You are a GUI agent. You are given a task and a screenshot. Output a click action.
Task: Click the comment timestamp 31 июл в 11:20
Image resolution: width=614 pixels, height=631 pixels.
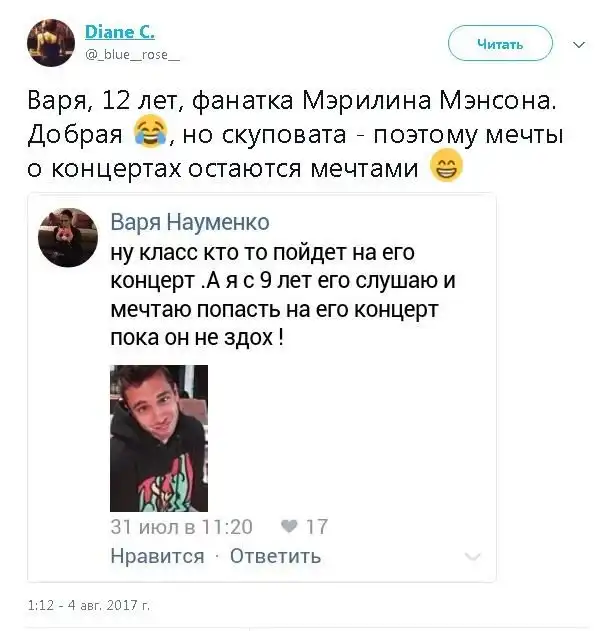pos(181,527)
